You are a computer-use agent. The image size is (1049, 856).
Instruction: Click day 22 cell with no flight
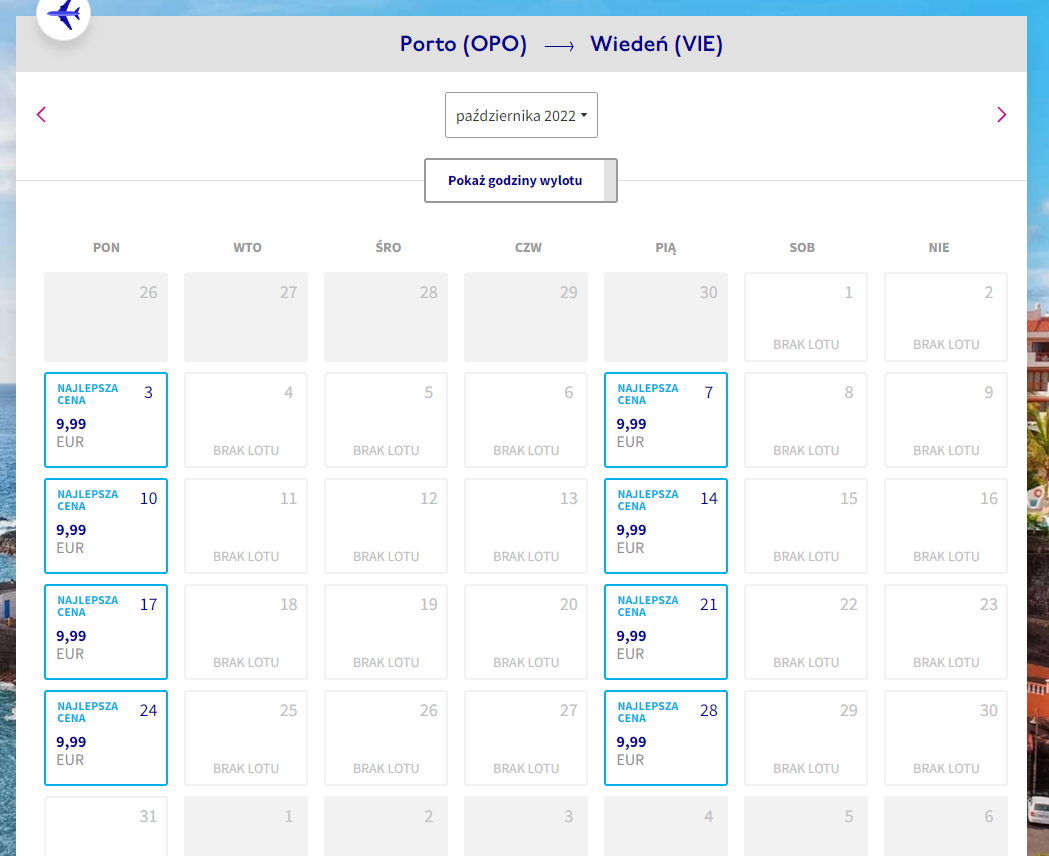pyautogui.click(x=805, y=631)
